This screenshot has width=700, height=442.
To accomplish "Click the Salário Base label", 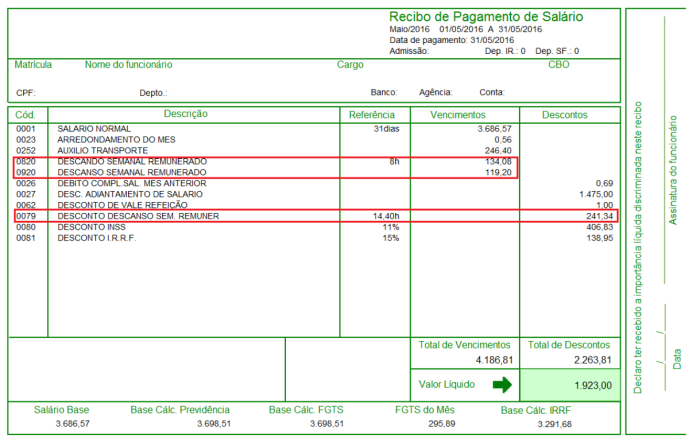I will [x=62, y=410].
